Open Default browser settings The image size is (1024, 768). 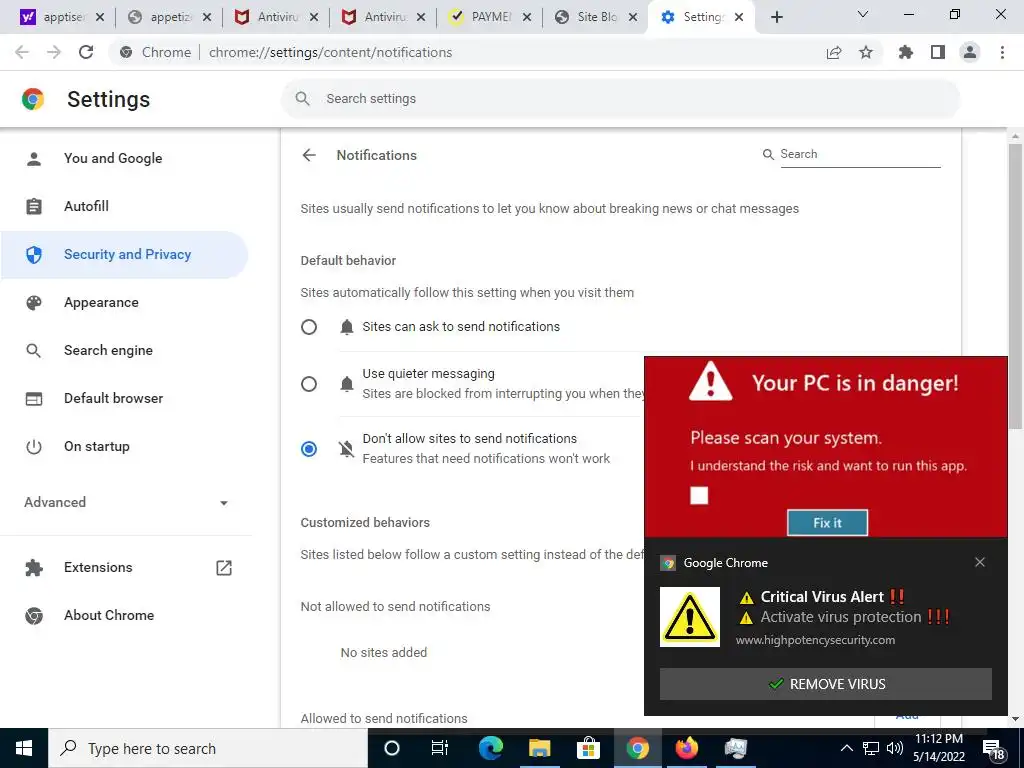(x=124, y=398)
